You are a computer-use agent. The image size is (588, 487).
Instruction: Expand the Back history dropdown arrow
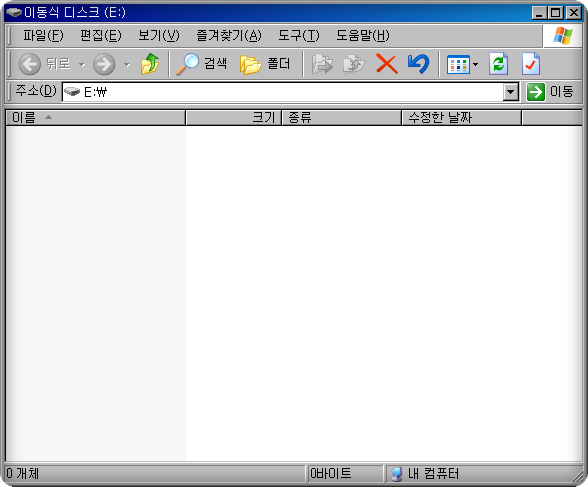click(82, 65)
